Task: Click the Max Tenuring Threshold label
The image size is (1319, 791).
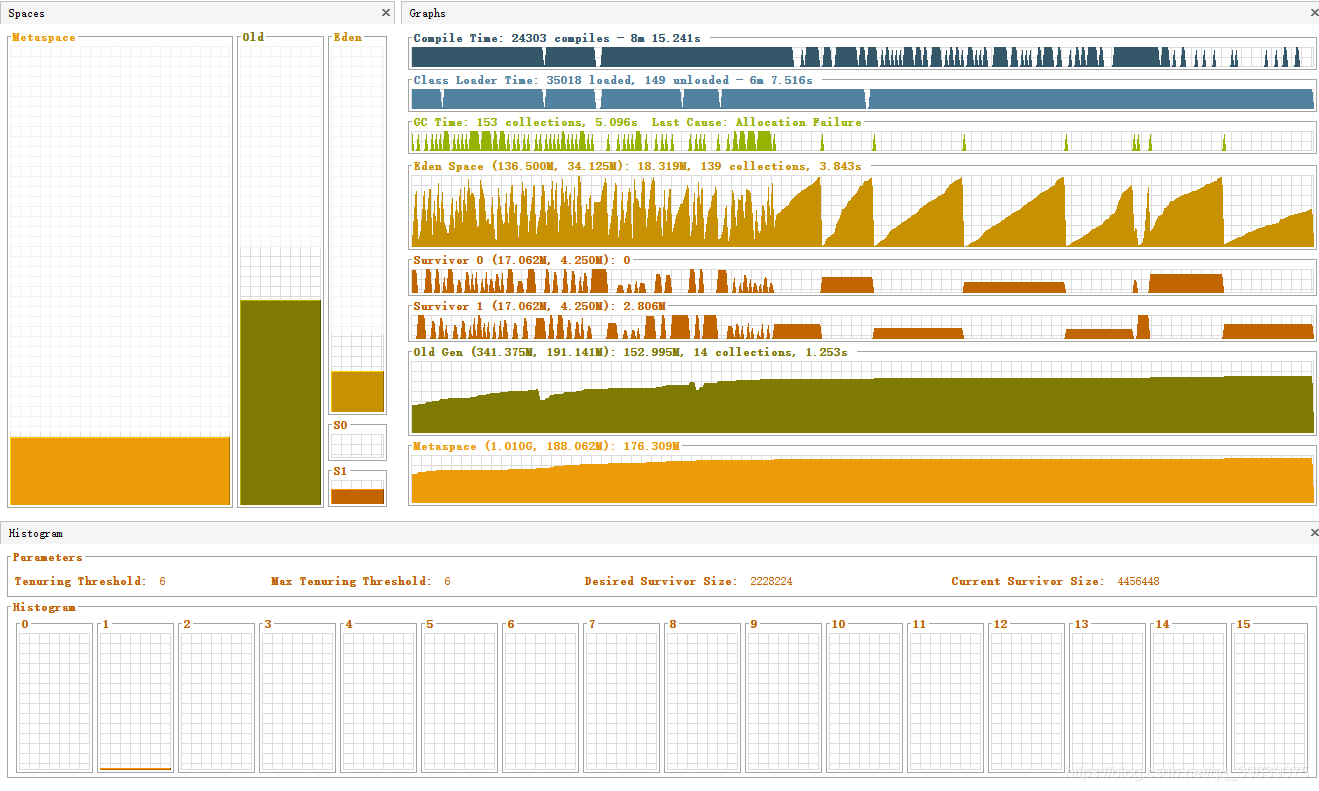Action: tap(351, 581)
